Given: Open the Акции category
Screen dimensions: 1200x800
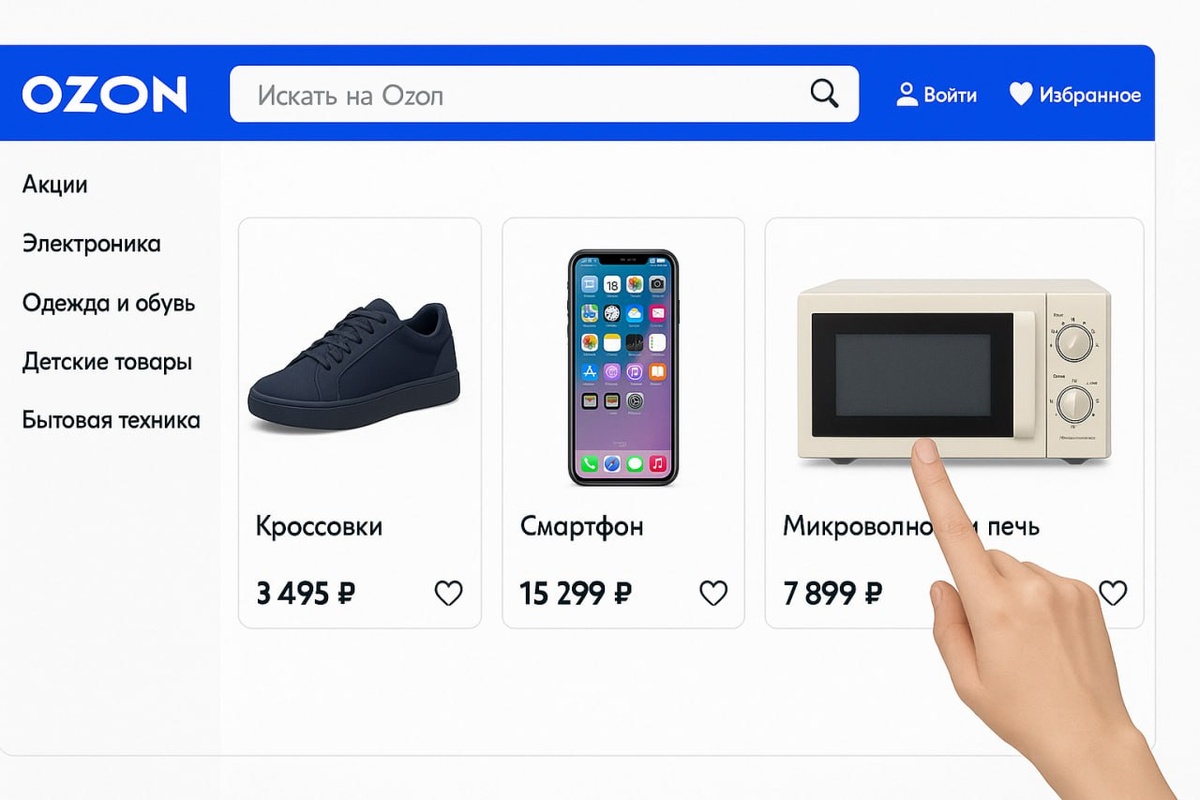Looking at the screenshot, I should click(x=55, y=185).
